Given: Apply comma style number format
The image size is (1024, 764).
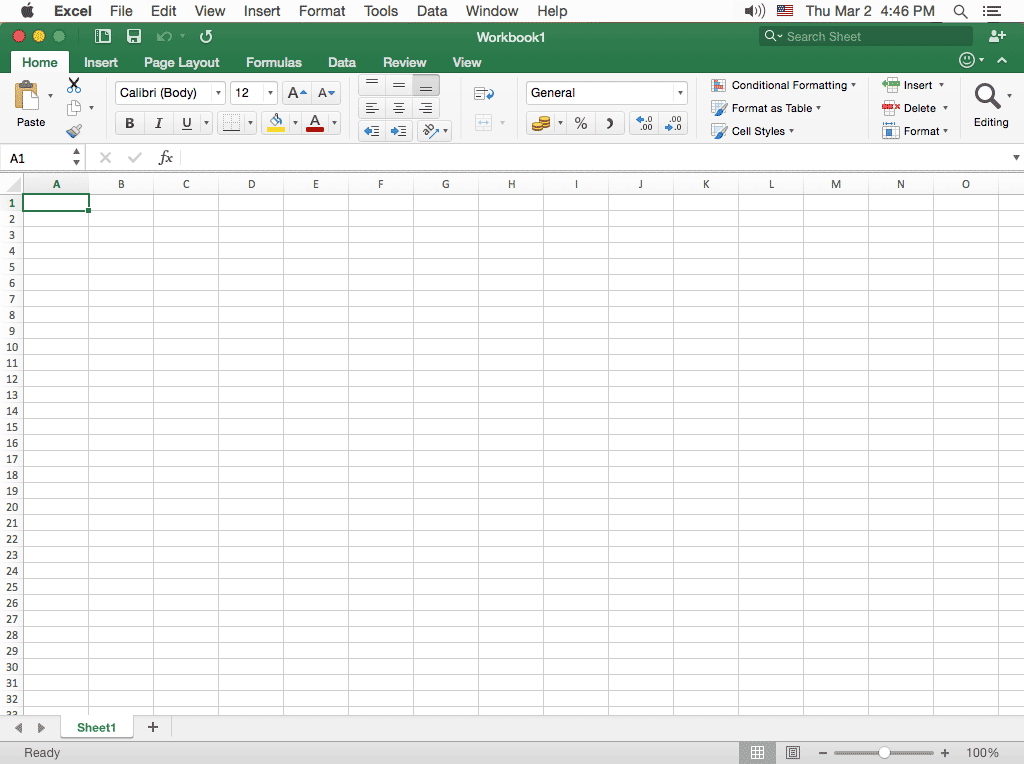Looking at the screenshot, I should (609, 123).
